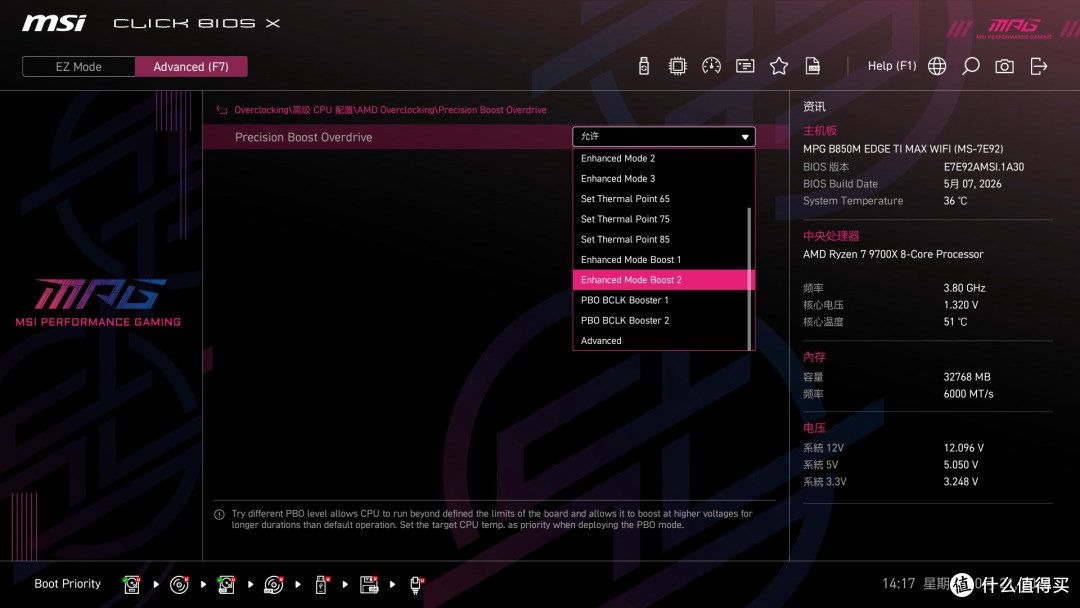Select Set Thermal Point 65
The image size is (1080, 608).
[x=664, y=199]
